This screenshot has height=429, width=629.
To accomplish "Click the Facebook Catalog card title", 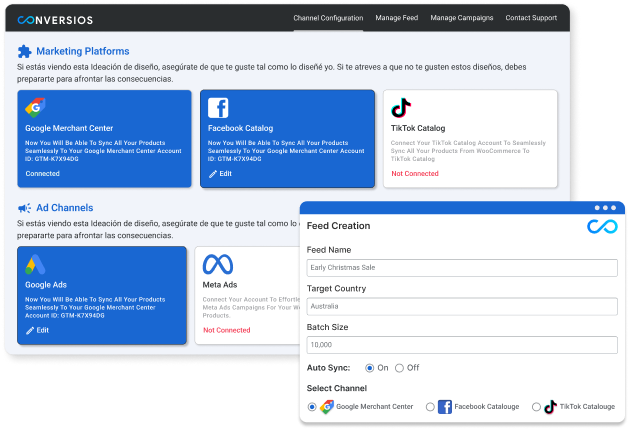I will (240, 128).
